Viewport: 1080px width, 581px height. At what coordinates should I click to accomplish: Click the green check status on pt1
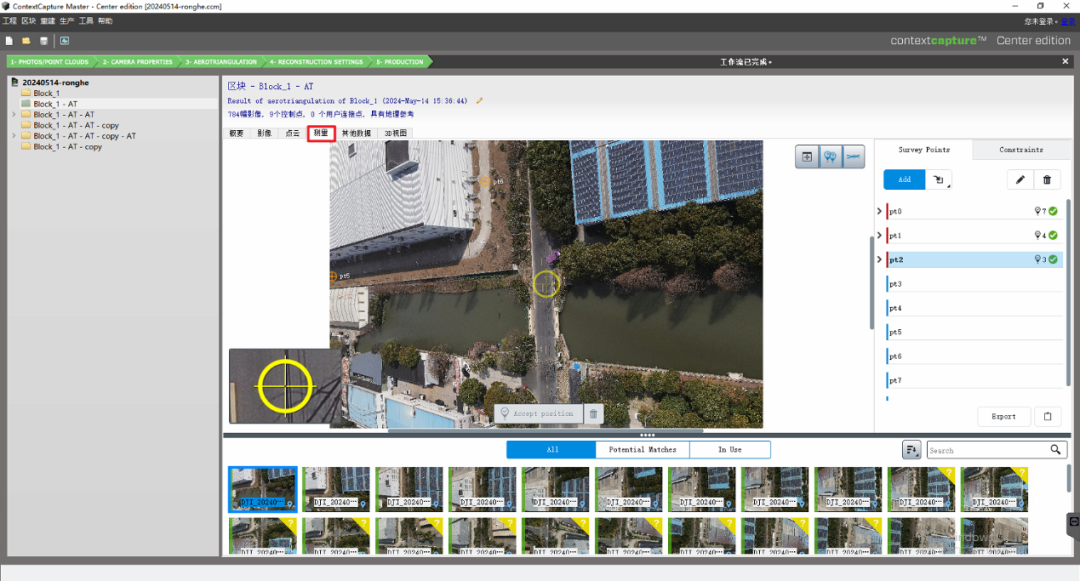point(1053,235)
